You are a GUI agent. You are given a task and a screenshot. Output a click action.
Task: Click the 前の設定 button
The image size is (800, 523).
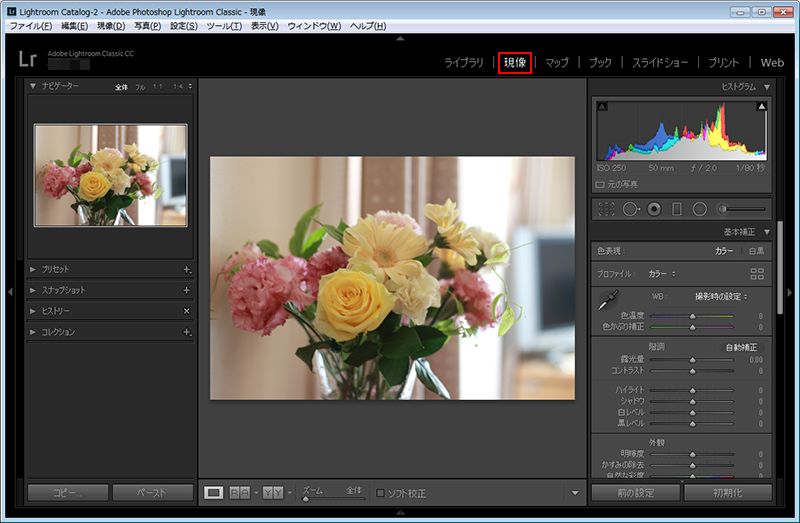(x=636, y=493)
